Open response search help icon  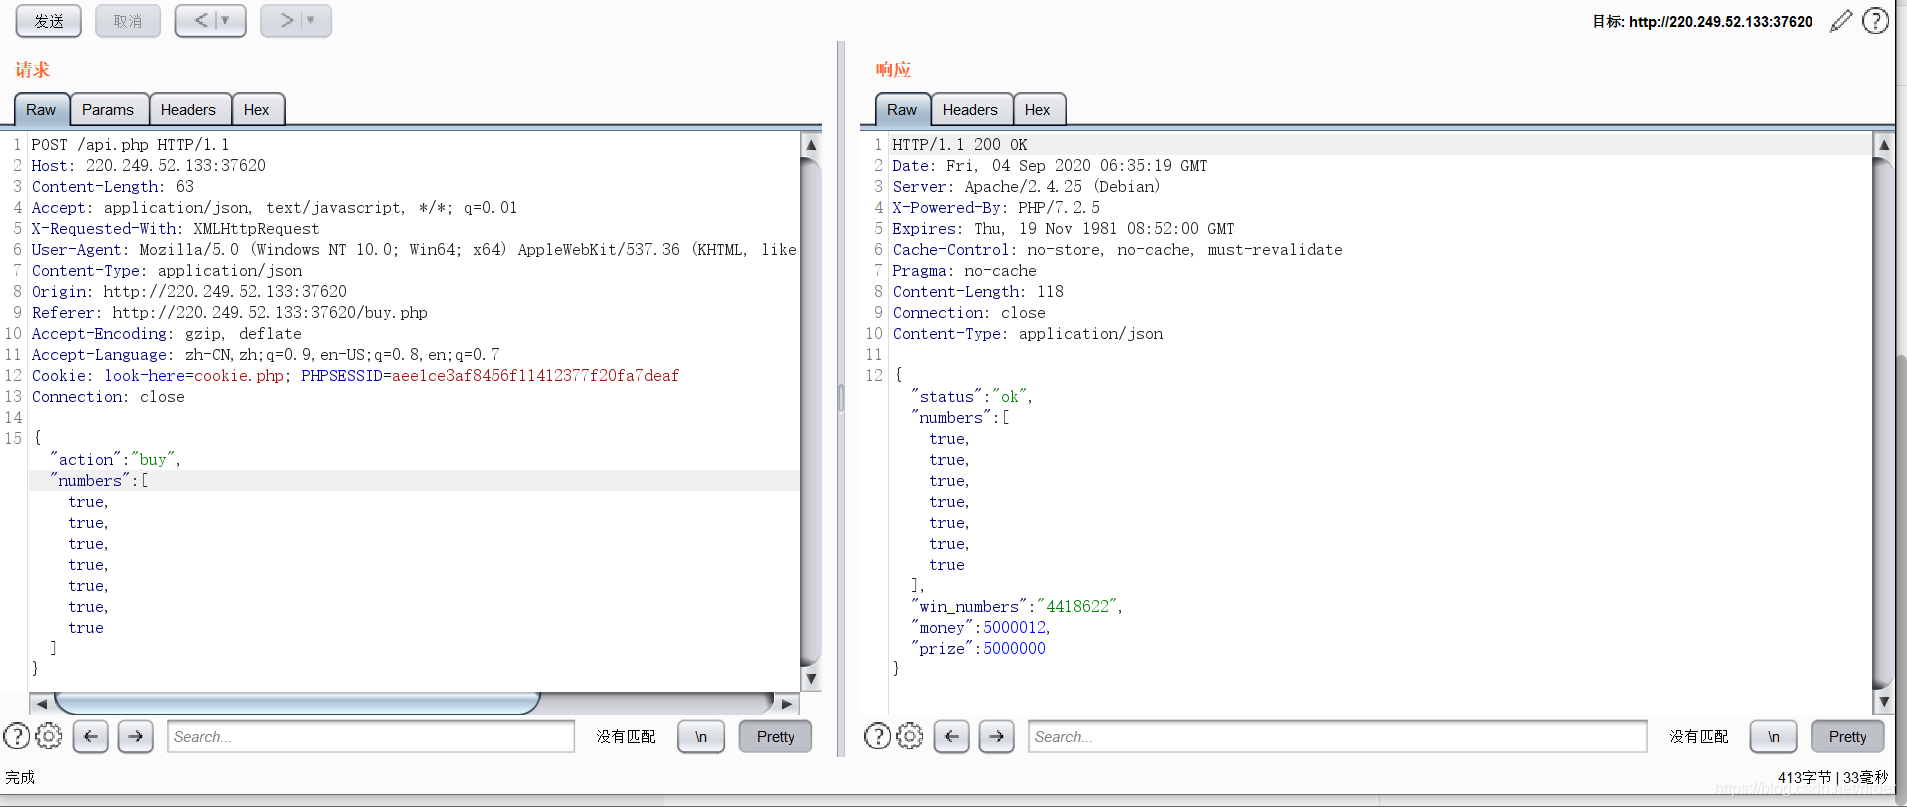coord(878,737)
